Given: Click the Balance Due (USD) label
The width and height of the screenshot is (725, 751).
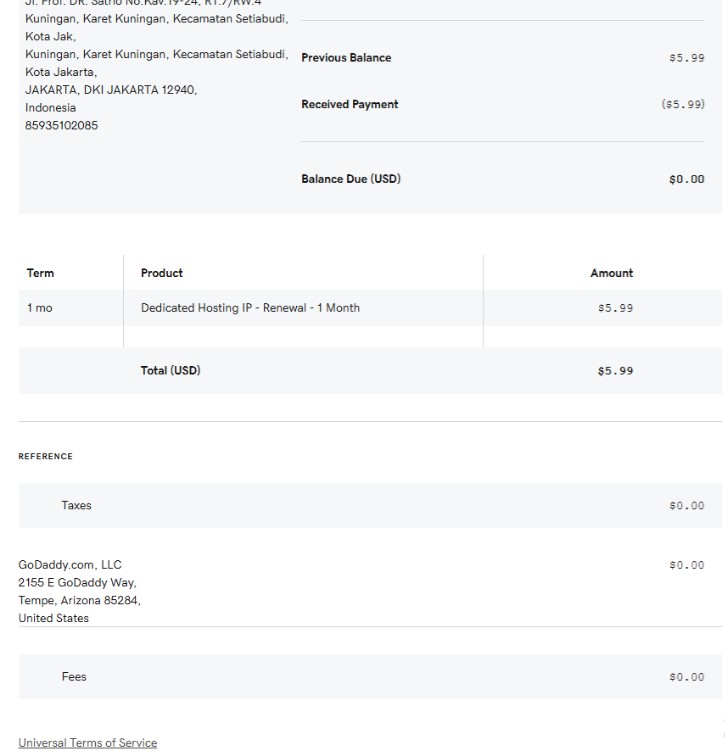Looking at the screenshot, I should coord(351,180).
